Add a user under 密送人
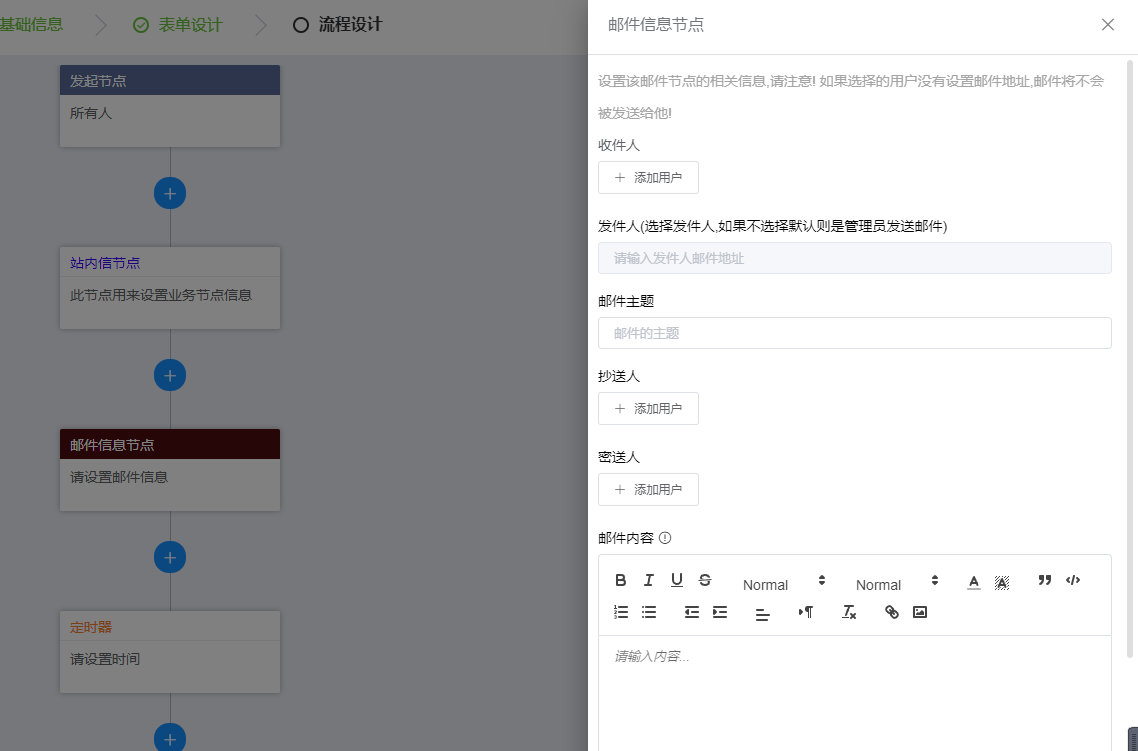 (x=648, y=489)
